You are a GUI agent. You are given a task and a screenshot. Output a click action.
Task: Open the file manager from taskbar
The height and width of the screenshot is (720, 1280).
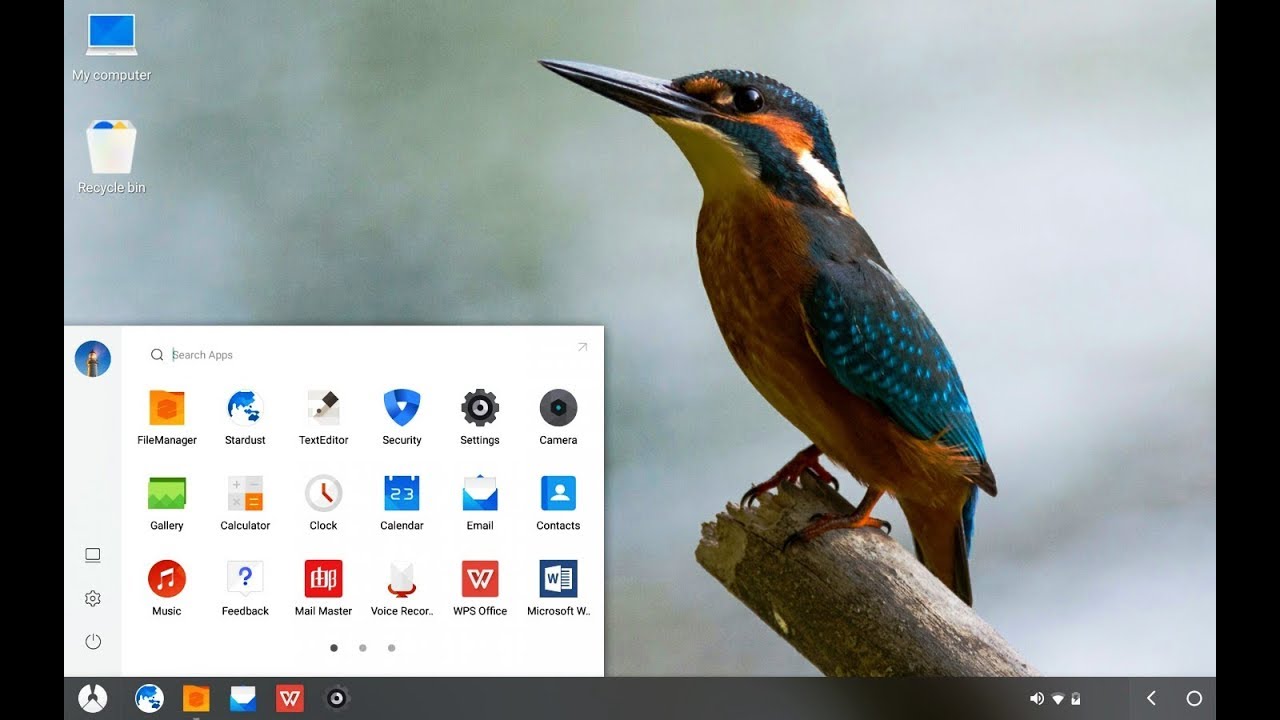tap(196, 698)
